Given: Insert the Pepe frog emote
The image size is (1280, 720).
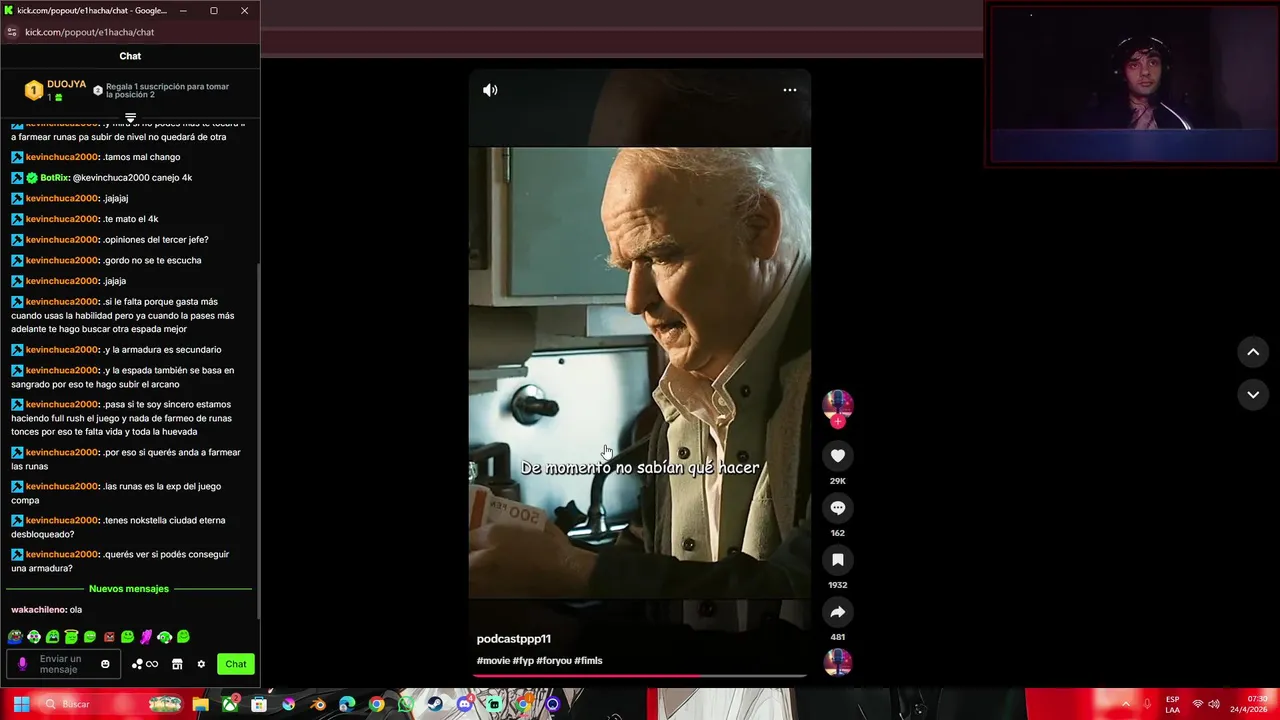Looking at the screenshot, I should [x=15, y=637].
